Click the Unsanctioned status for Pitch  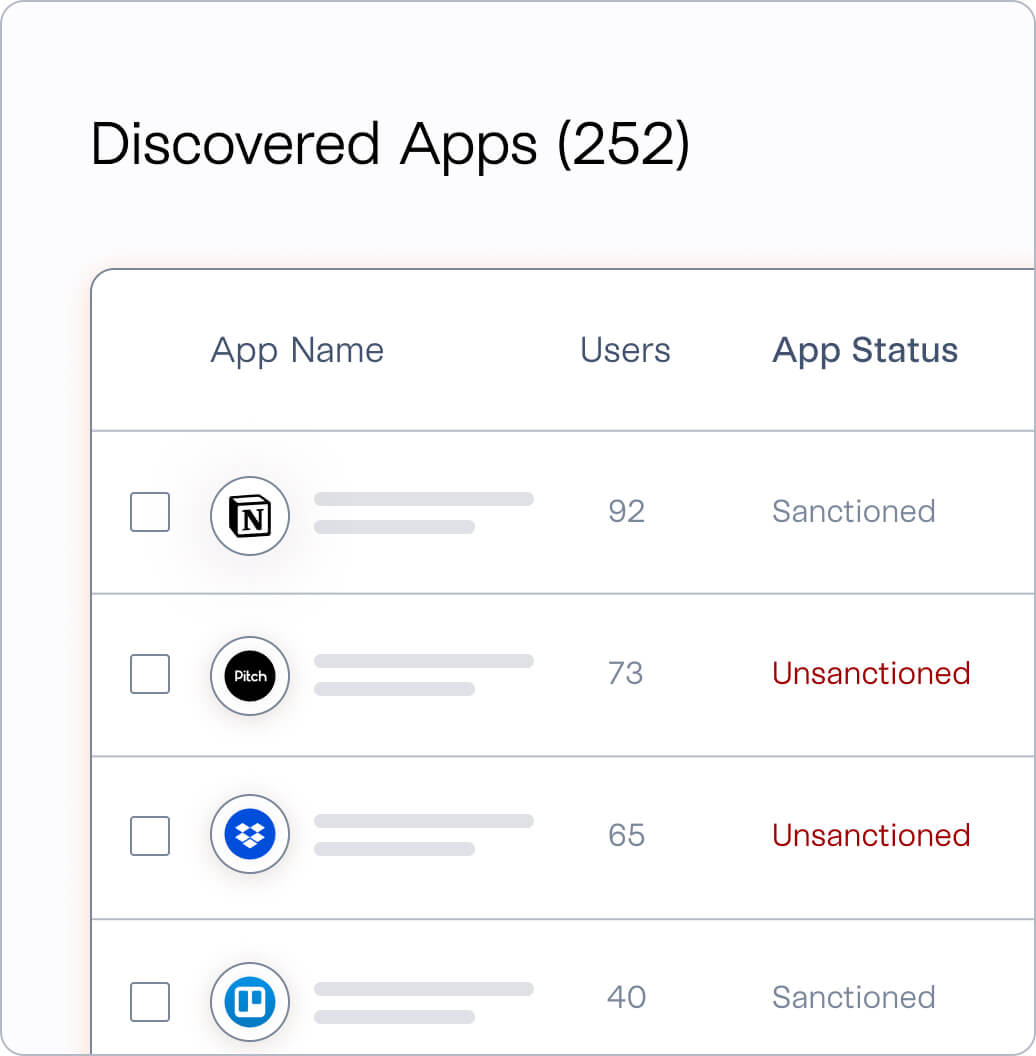point(871,673)
